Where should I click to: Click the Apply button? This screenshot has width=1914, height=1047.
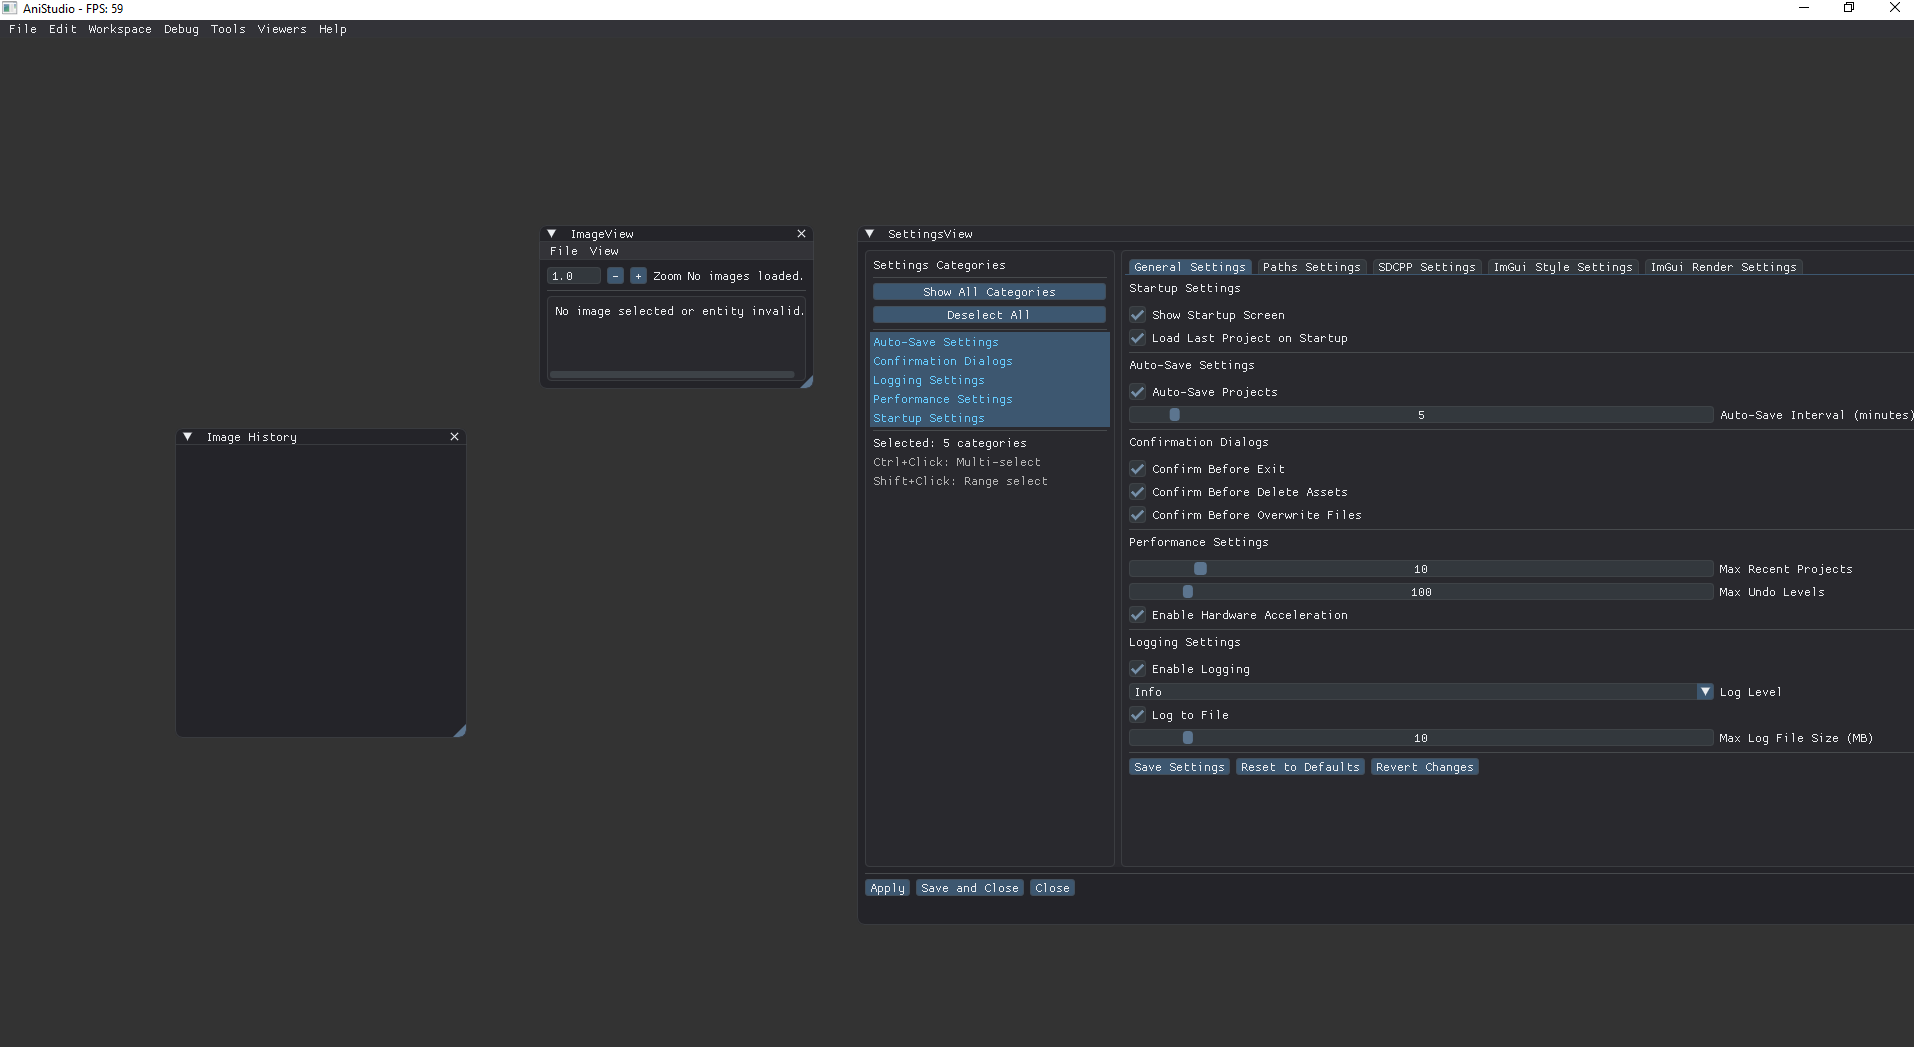click(888, 888)
